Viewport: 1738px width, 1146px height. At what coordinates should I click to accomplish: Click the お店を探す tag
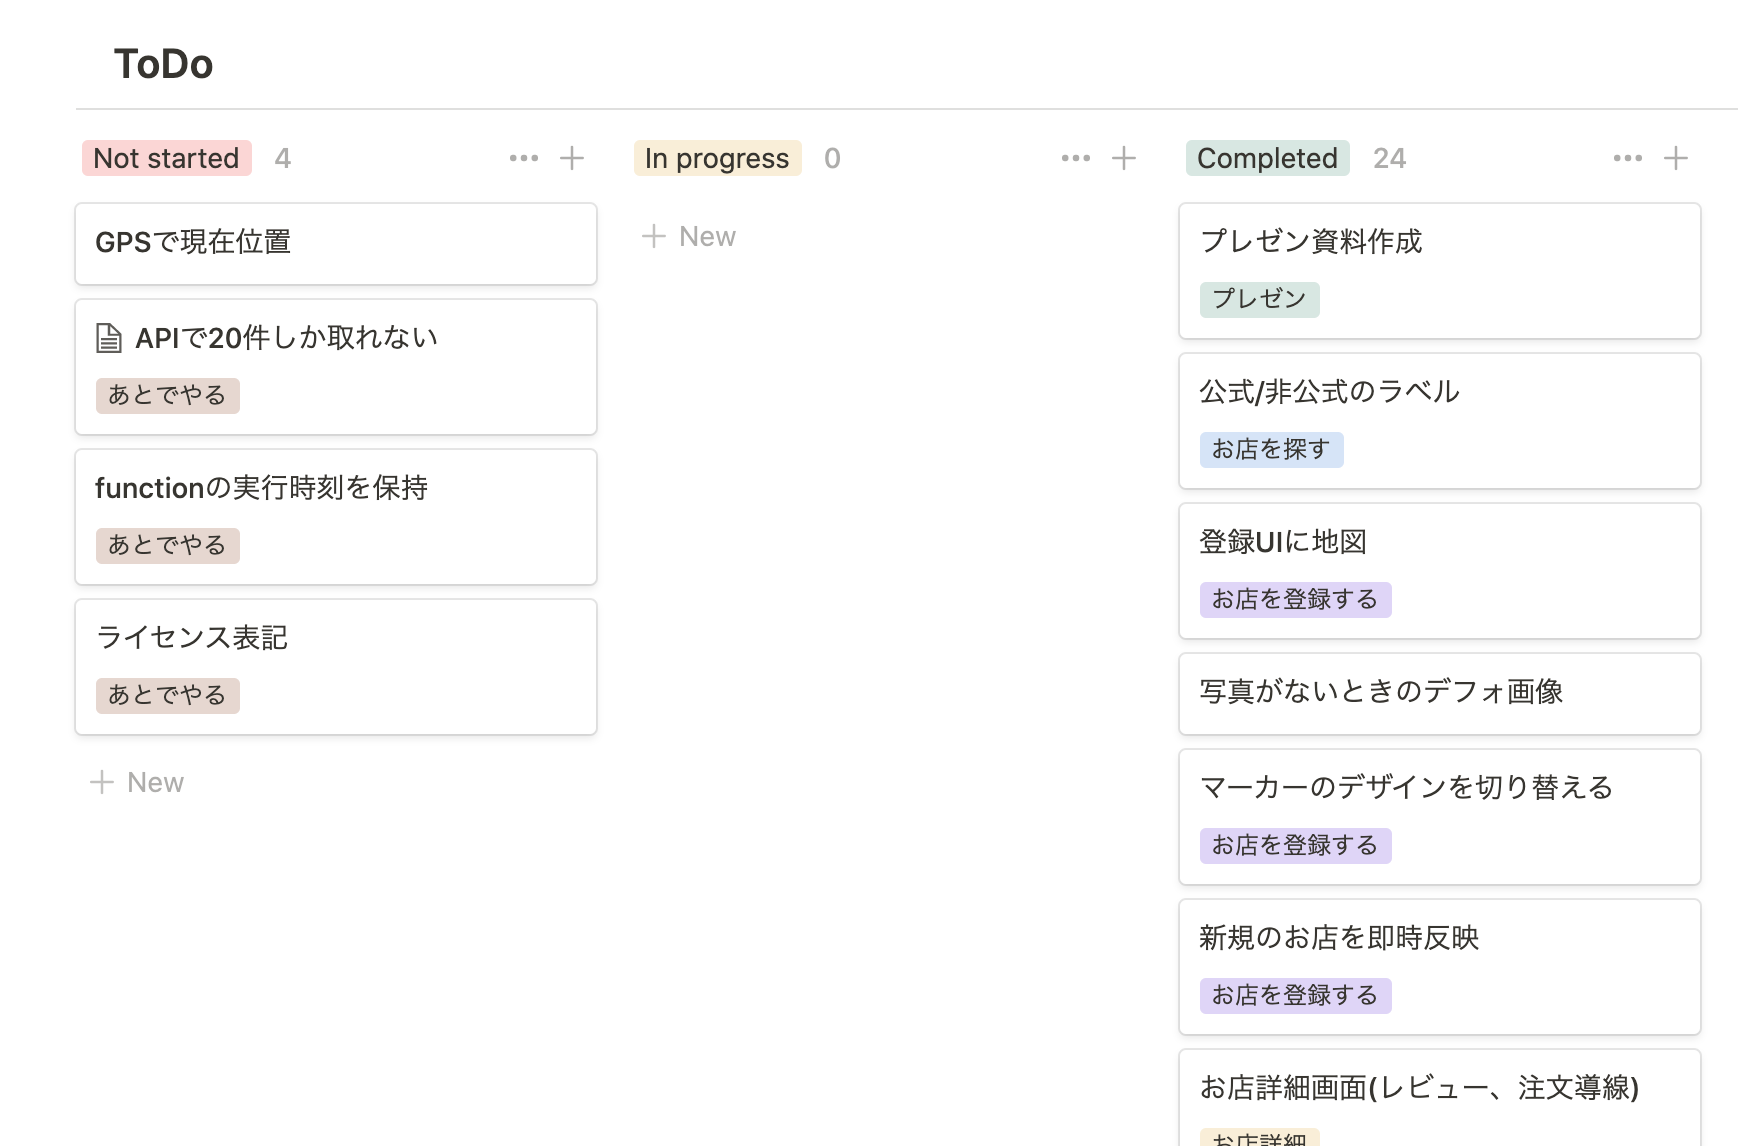tap(1271, 449)
